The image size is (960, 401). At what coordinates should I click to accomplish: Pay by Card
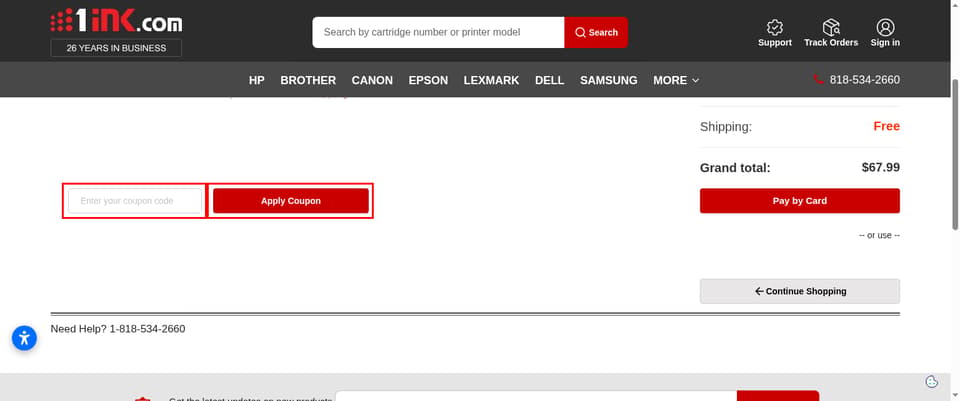[x=800, y=201]
